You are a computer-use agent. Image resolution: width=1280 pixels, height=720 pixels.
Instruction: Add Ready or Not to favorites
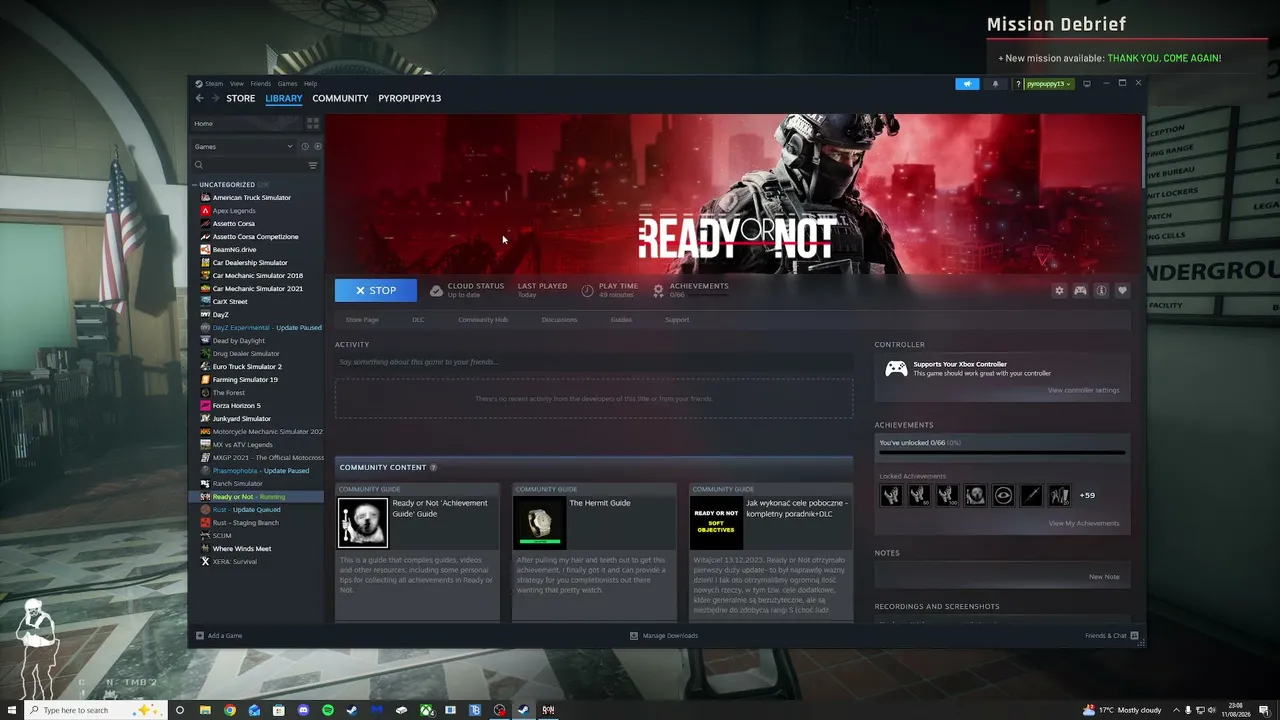pos(1122,290)
